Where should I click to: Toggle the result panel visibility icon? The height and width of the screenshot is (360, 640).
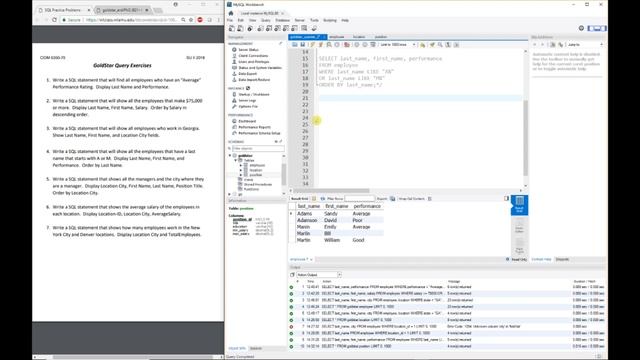coord(506,198)
